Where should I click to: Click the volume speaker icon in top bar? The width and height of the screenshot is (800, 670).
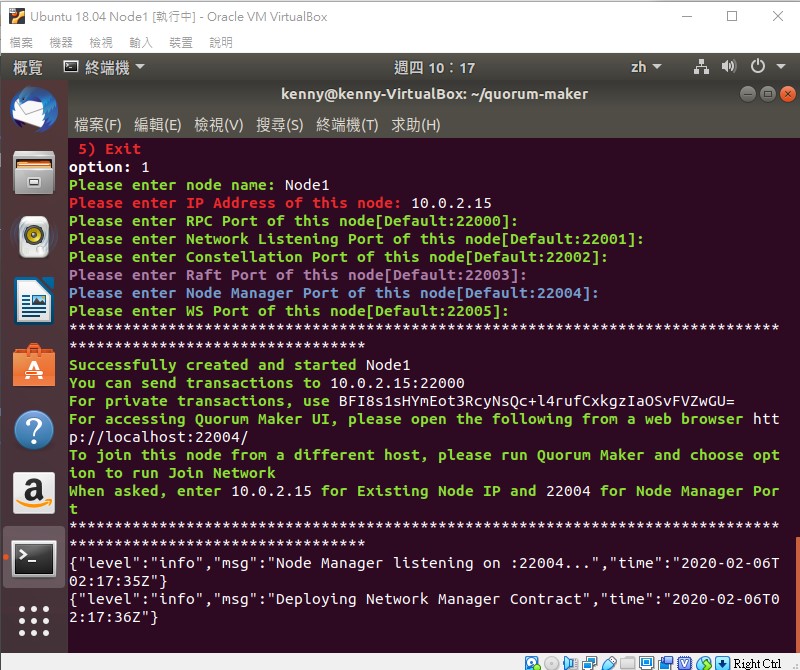pos(729,67)
